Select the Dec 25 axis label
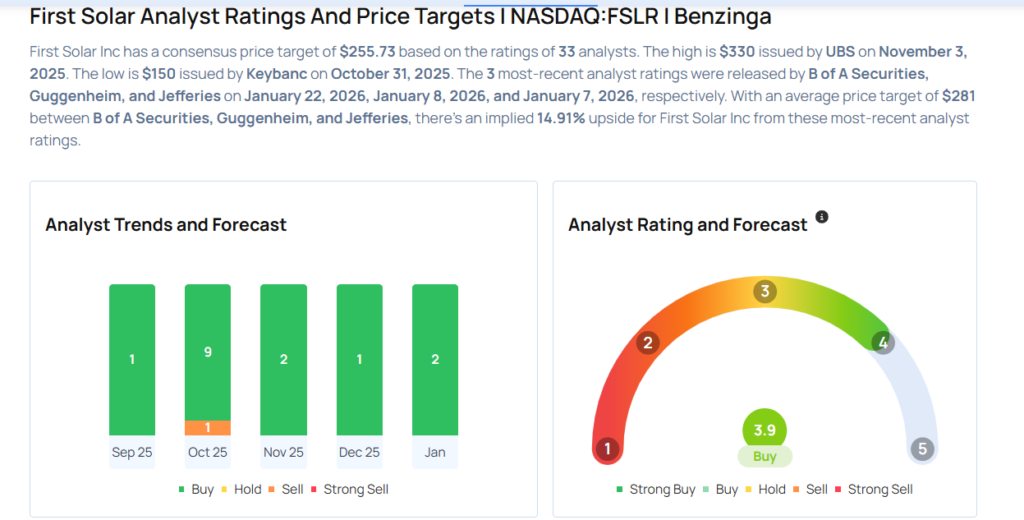 [x=359, y=452]
